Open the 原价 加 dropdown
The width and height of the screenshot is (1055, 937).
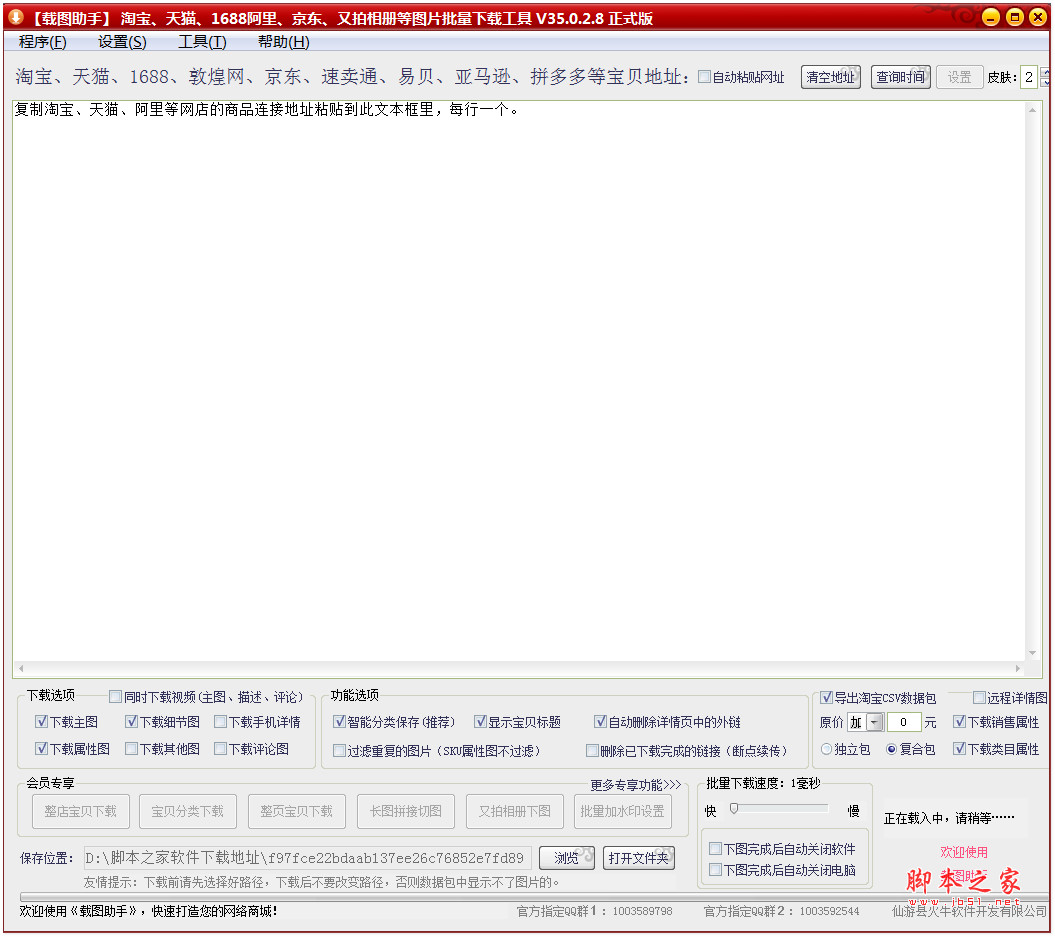(874, 722)
